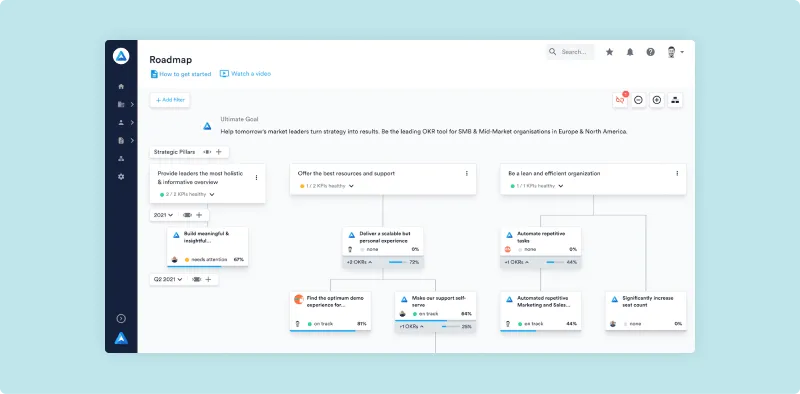Expand the document sidebar submenu chevron
Screen dimensions: 800x394
(132, 140)
